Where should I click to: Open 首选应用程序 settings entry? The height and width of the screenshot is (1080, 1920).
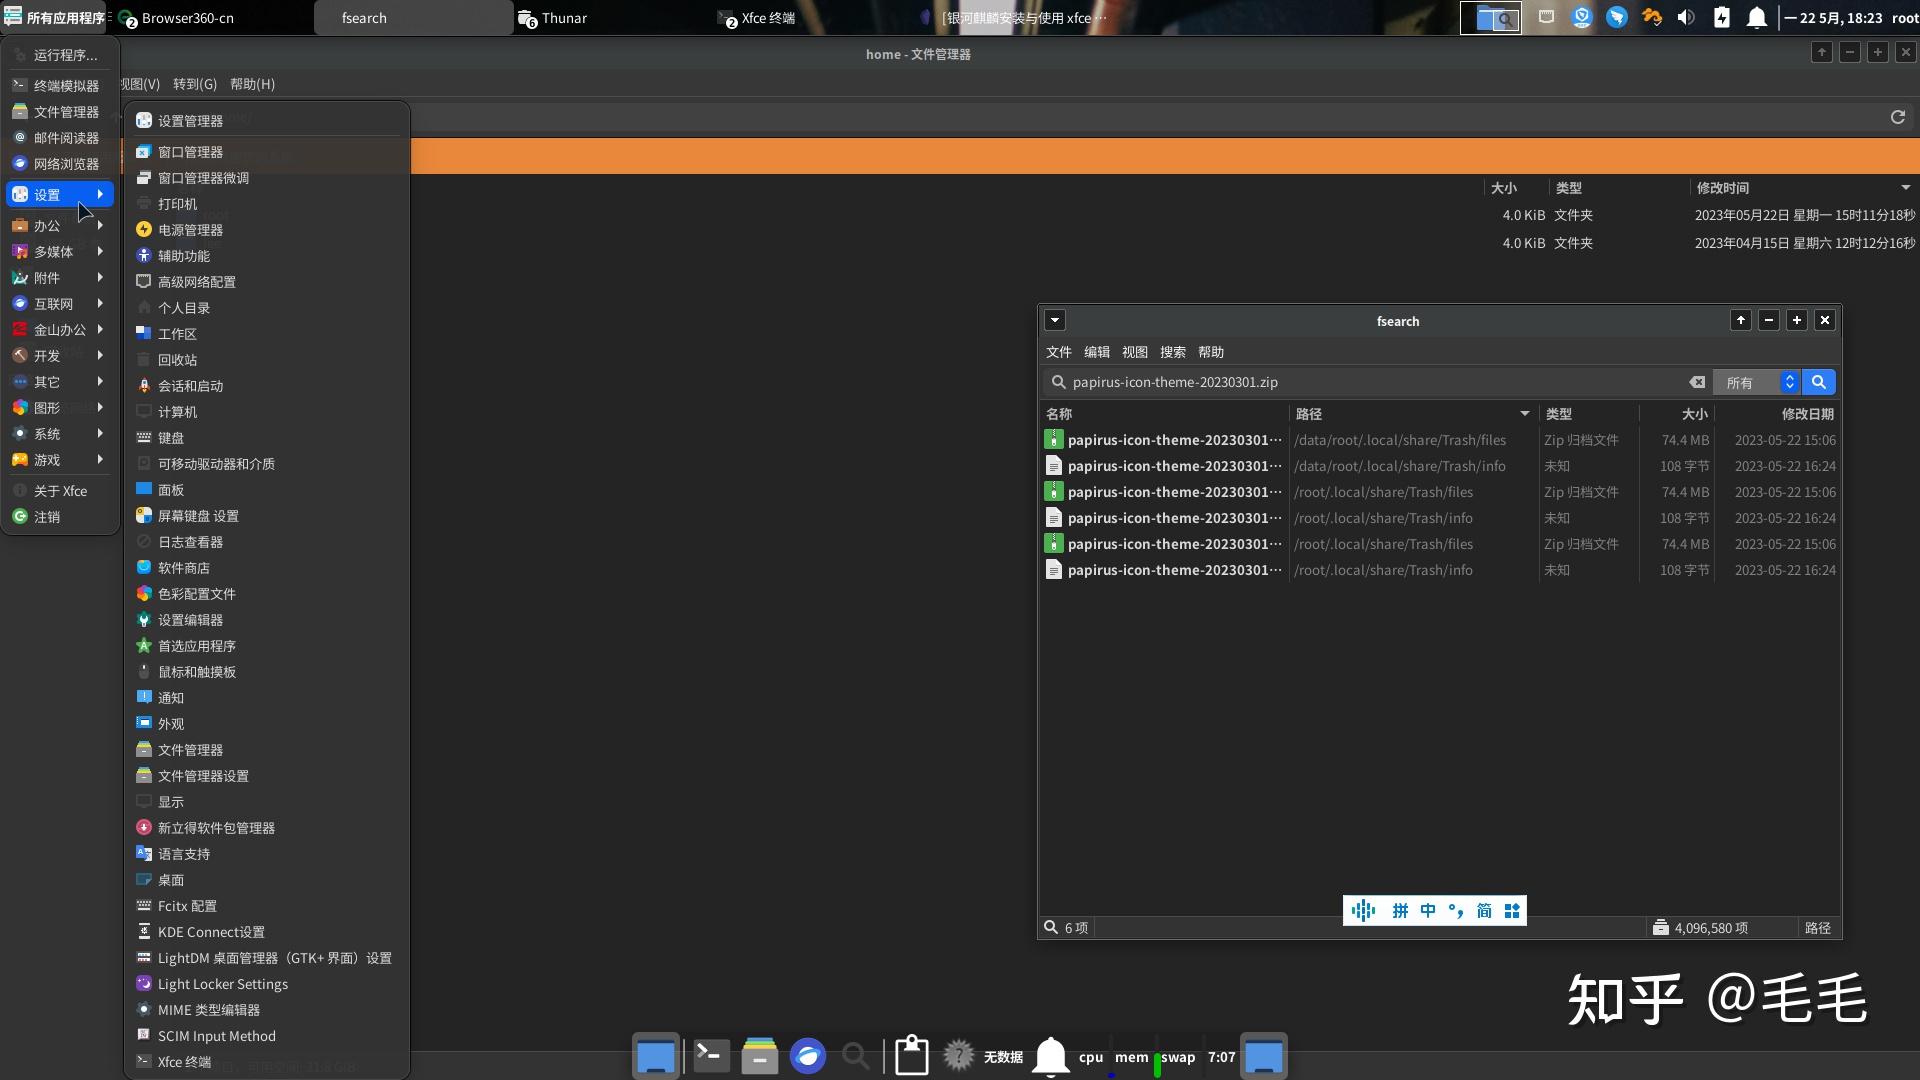[x=266, y=646]
